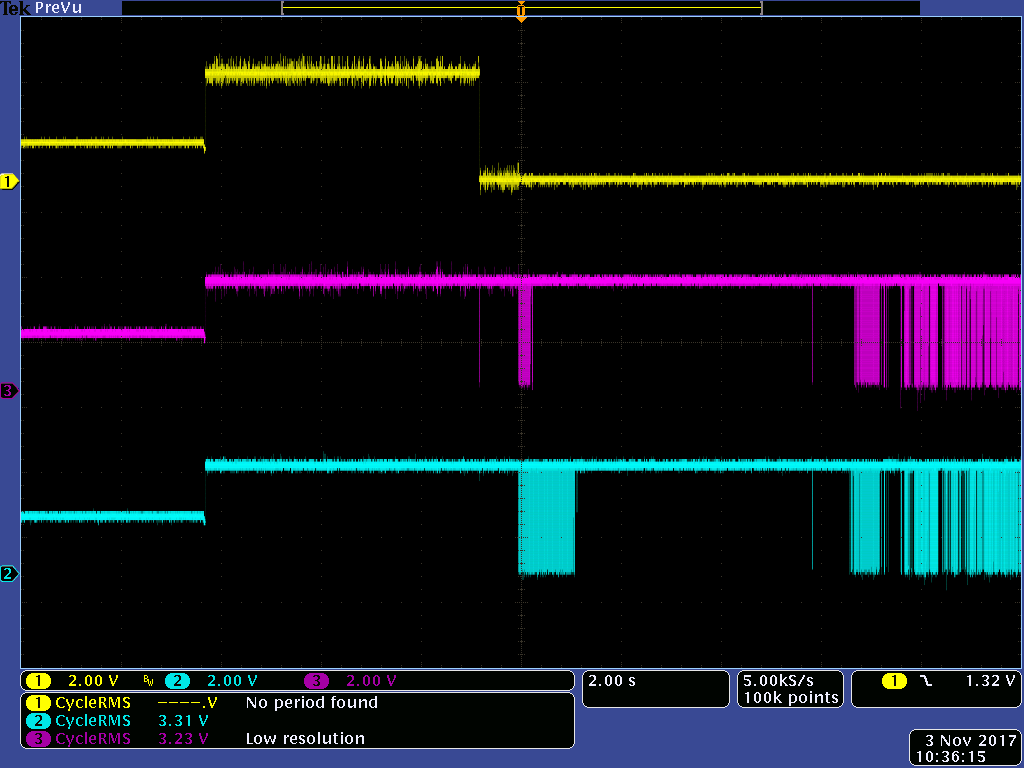Click the 3.23 V measurement value
Viewport: 1024px width, 768px height.
[x=184, y=739]
